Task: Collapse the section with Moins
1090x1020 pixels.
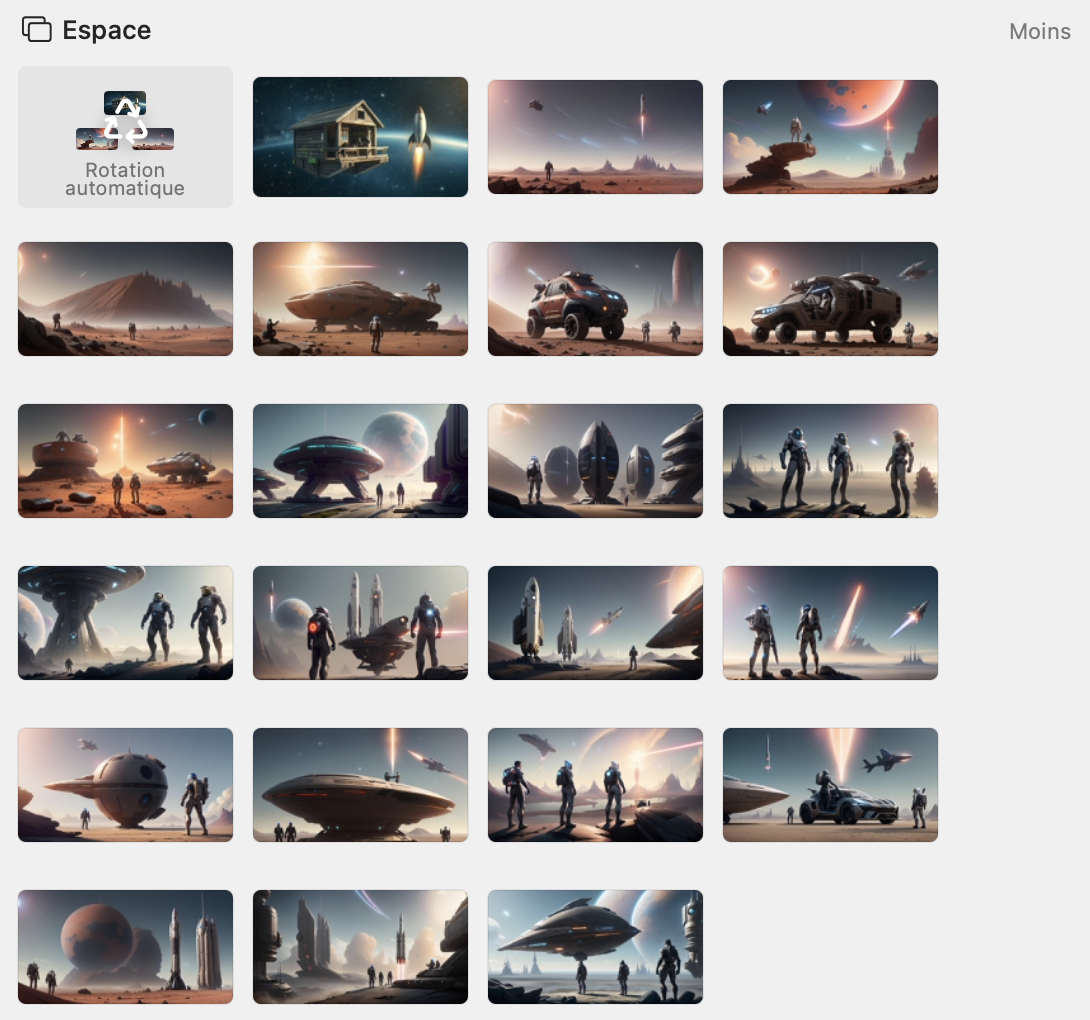Action: click(x=1039, y=31)
